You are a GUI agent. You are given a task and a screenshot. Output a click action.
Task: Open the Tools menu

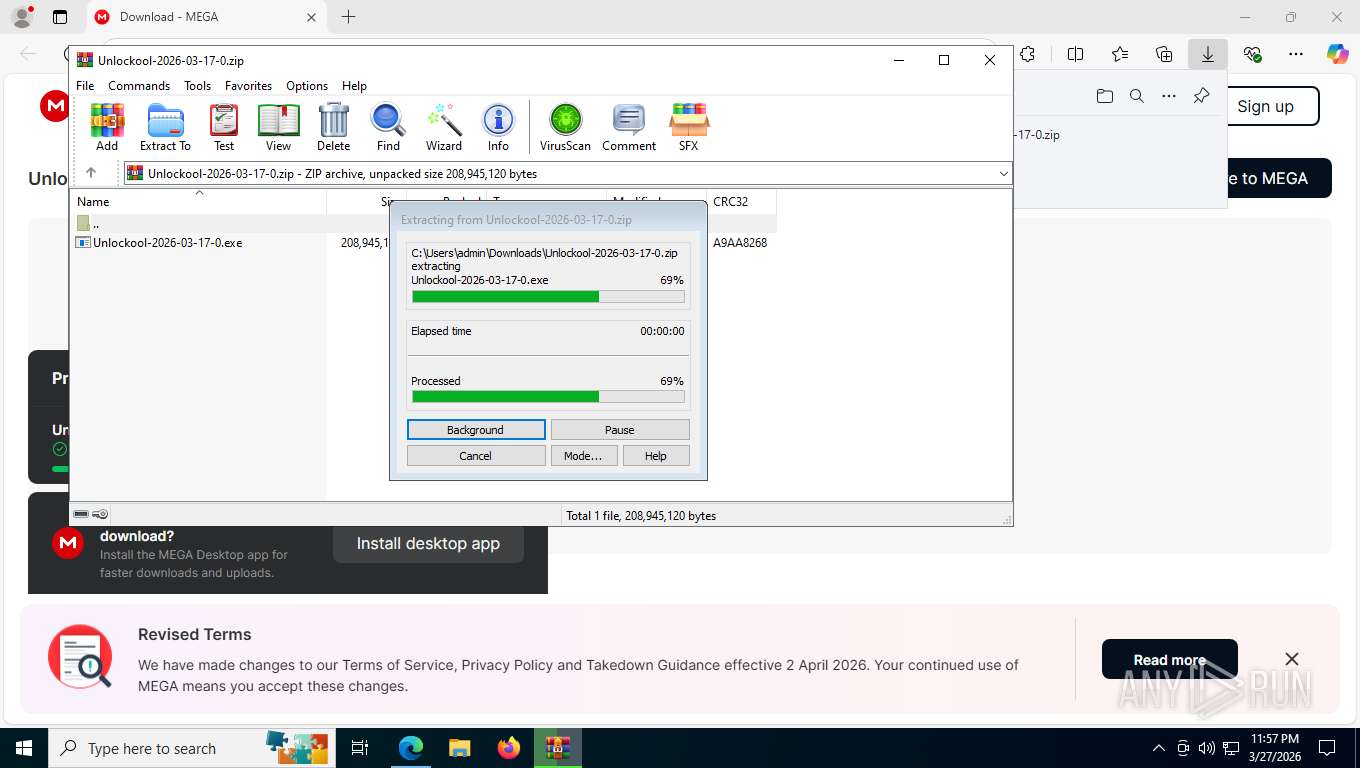tap(197, 86)
